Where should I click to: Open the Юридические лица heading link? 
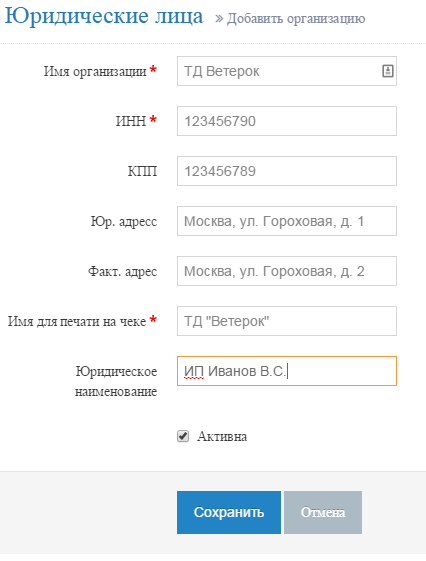click(104, 16)
